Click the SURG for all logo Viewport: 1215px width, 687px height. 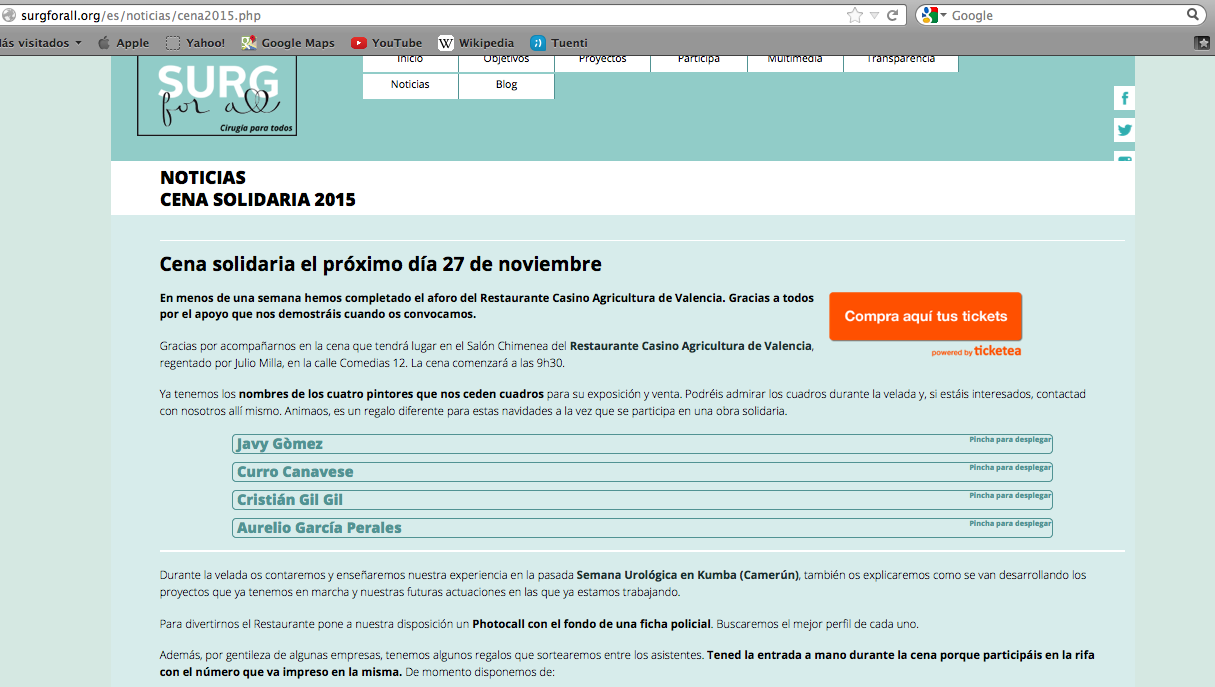pos(217,96)
